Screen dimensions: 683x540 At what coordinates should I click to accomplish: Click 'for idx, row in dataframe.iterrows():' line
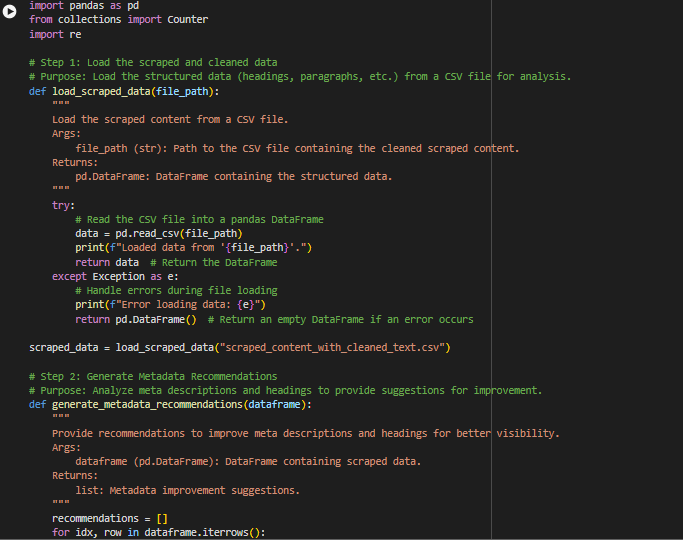point(159,533)
